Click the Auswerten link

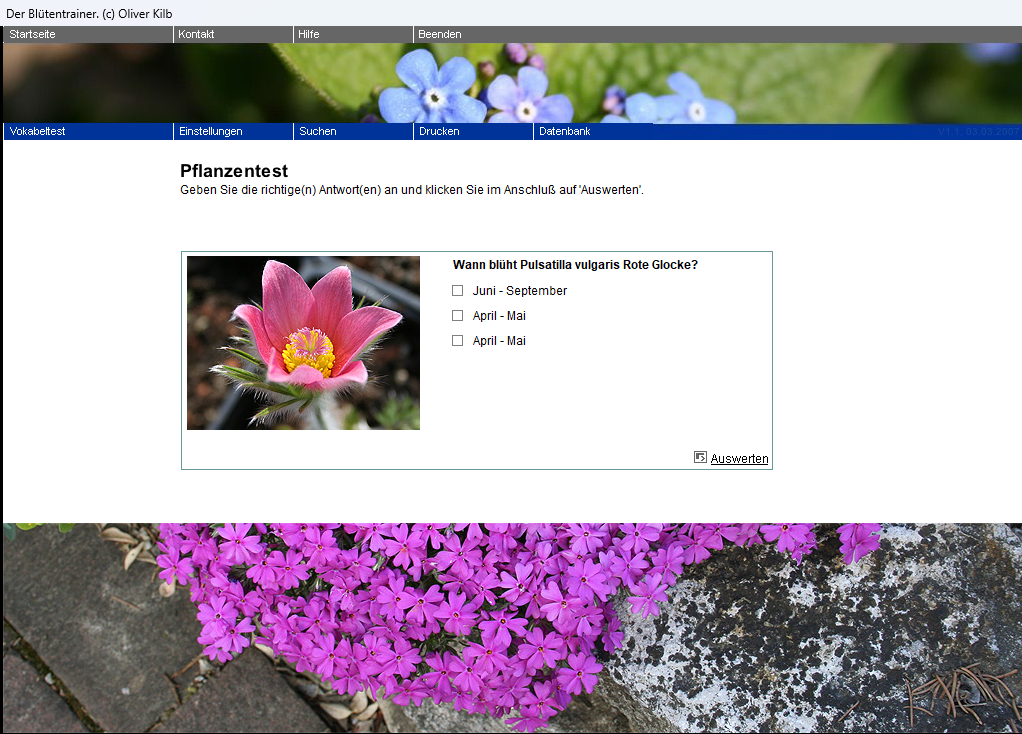click(x=739, y=459)
